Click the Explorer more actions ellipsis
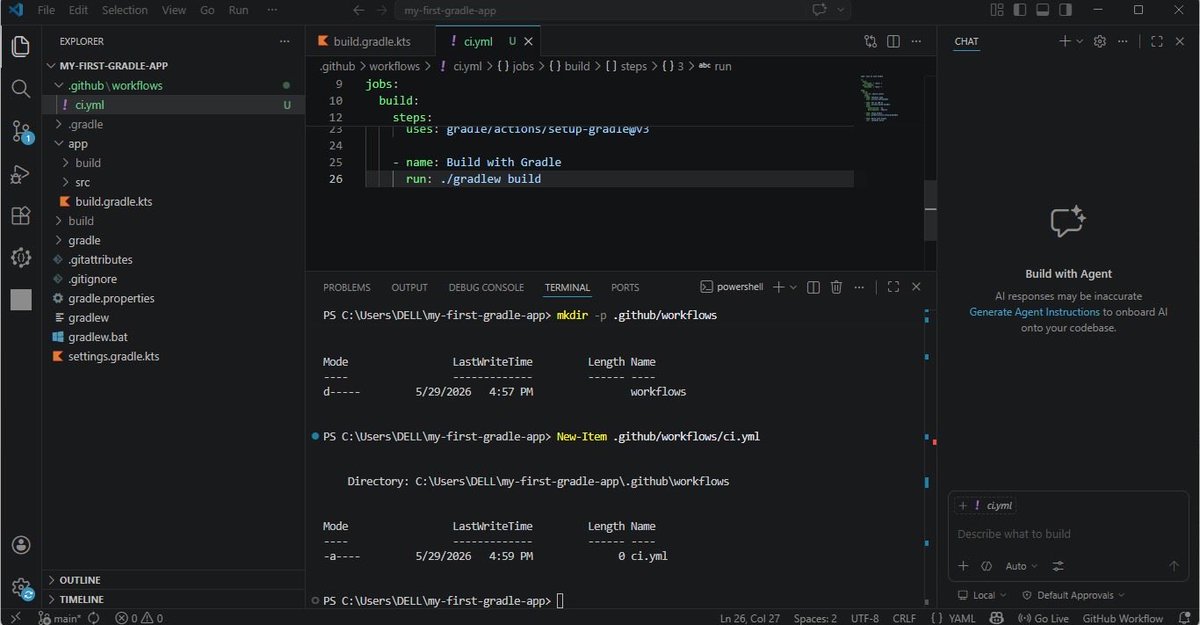 285,42
